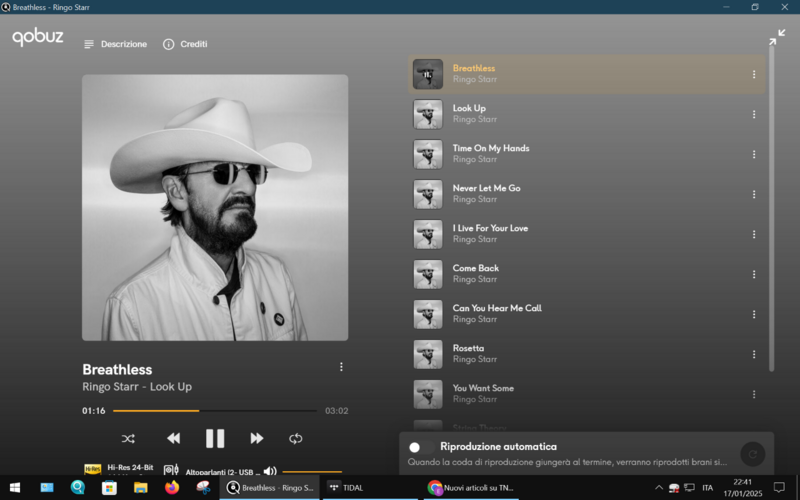Mute the volume speaker icon
The image size is (800, 500).
269,471
